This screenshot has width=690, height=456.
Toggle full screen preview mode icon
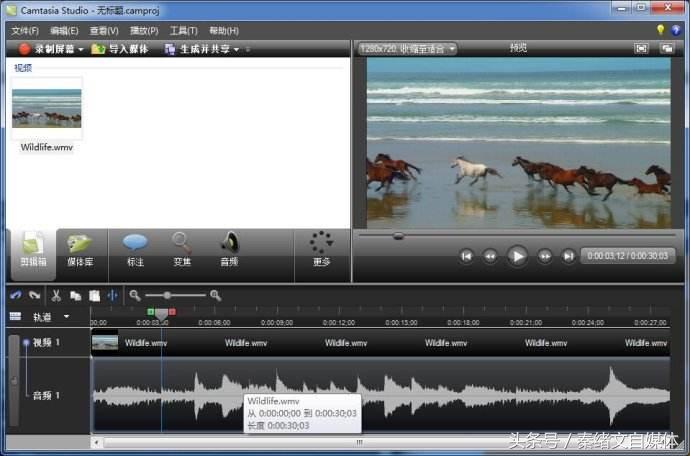(641, 48)
